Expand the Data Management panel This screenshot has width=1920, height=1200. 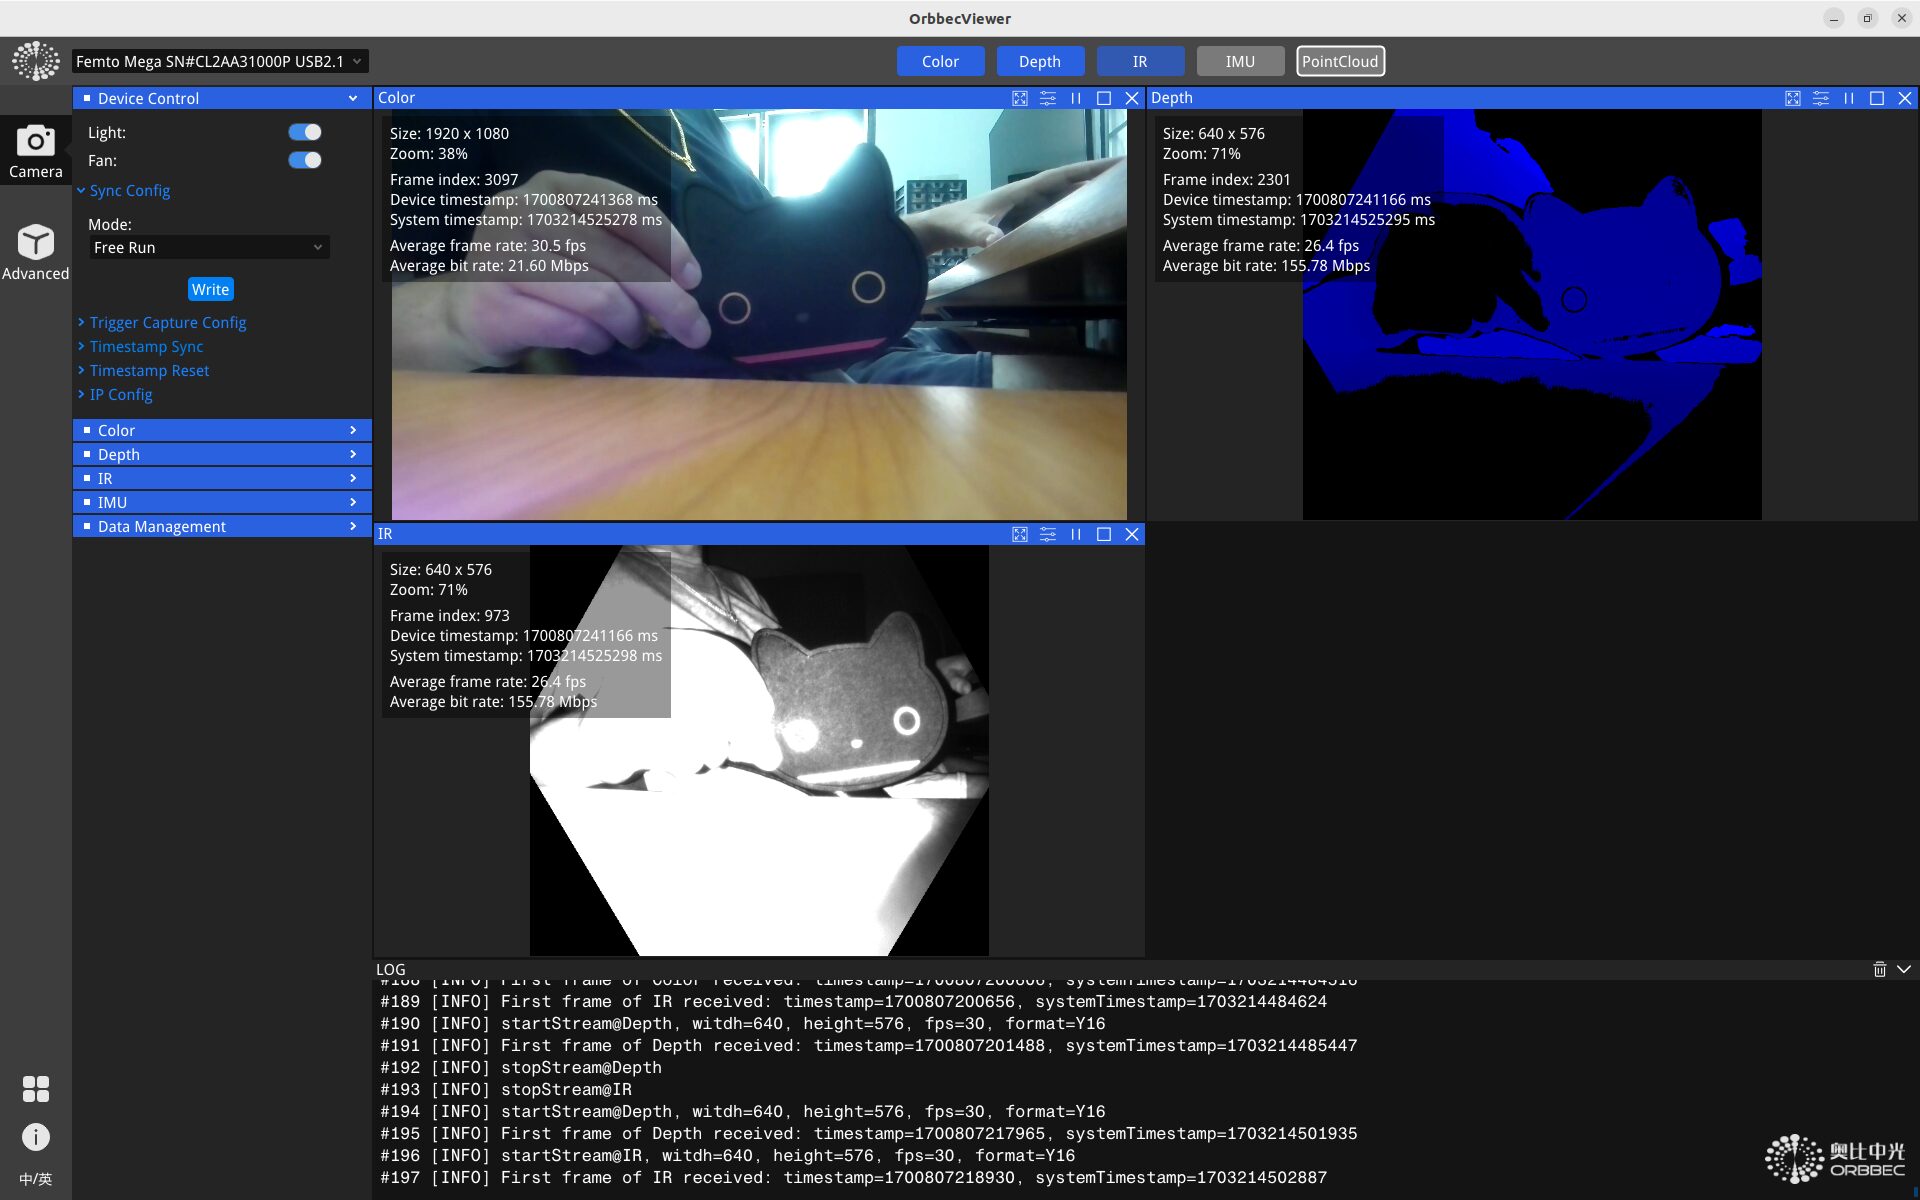(x=222, y=526)
